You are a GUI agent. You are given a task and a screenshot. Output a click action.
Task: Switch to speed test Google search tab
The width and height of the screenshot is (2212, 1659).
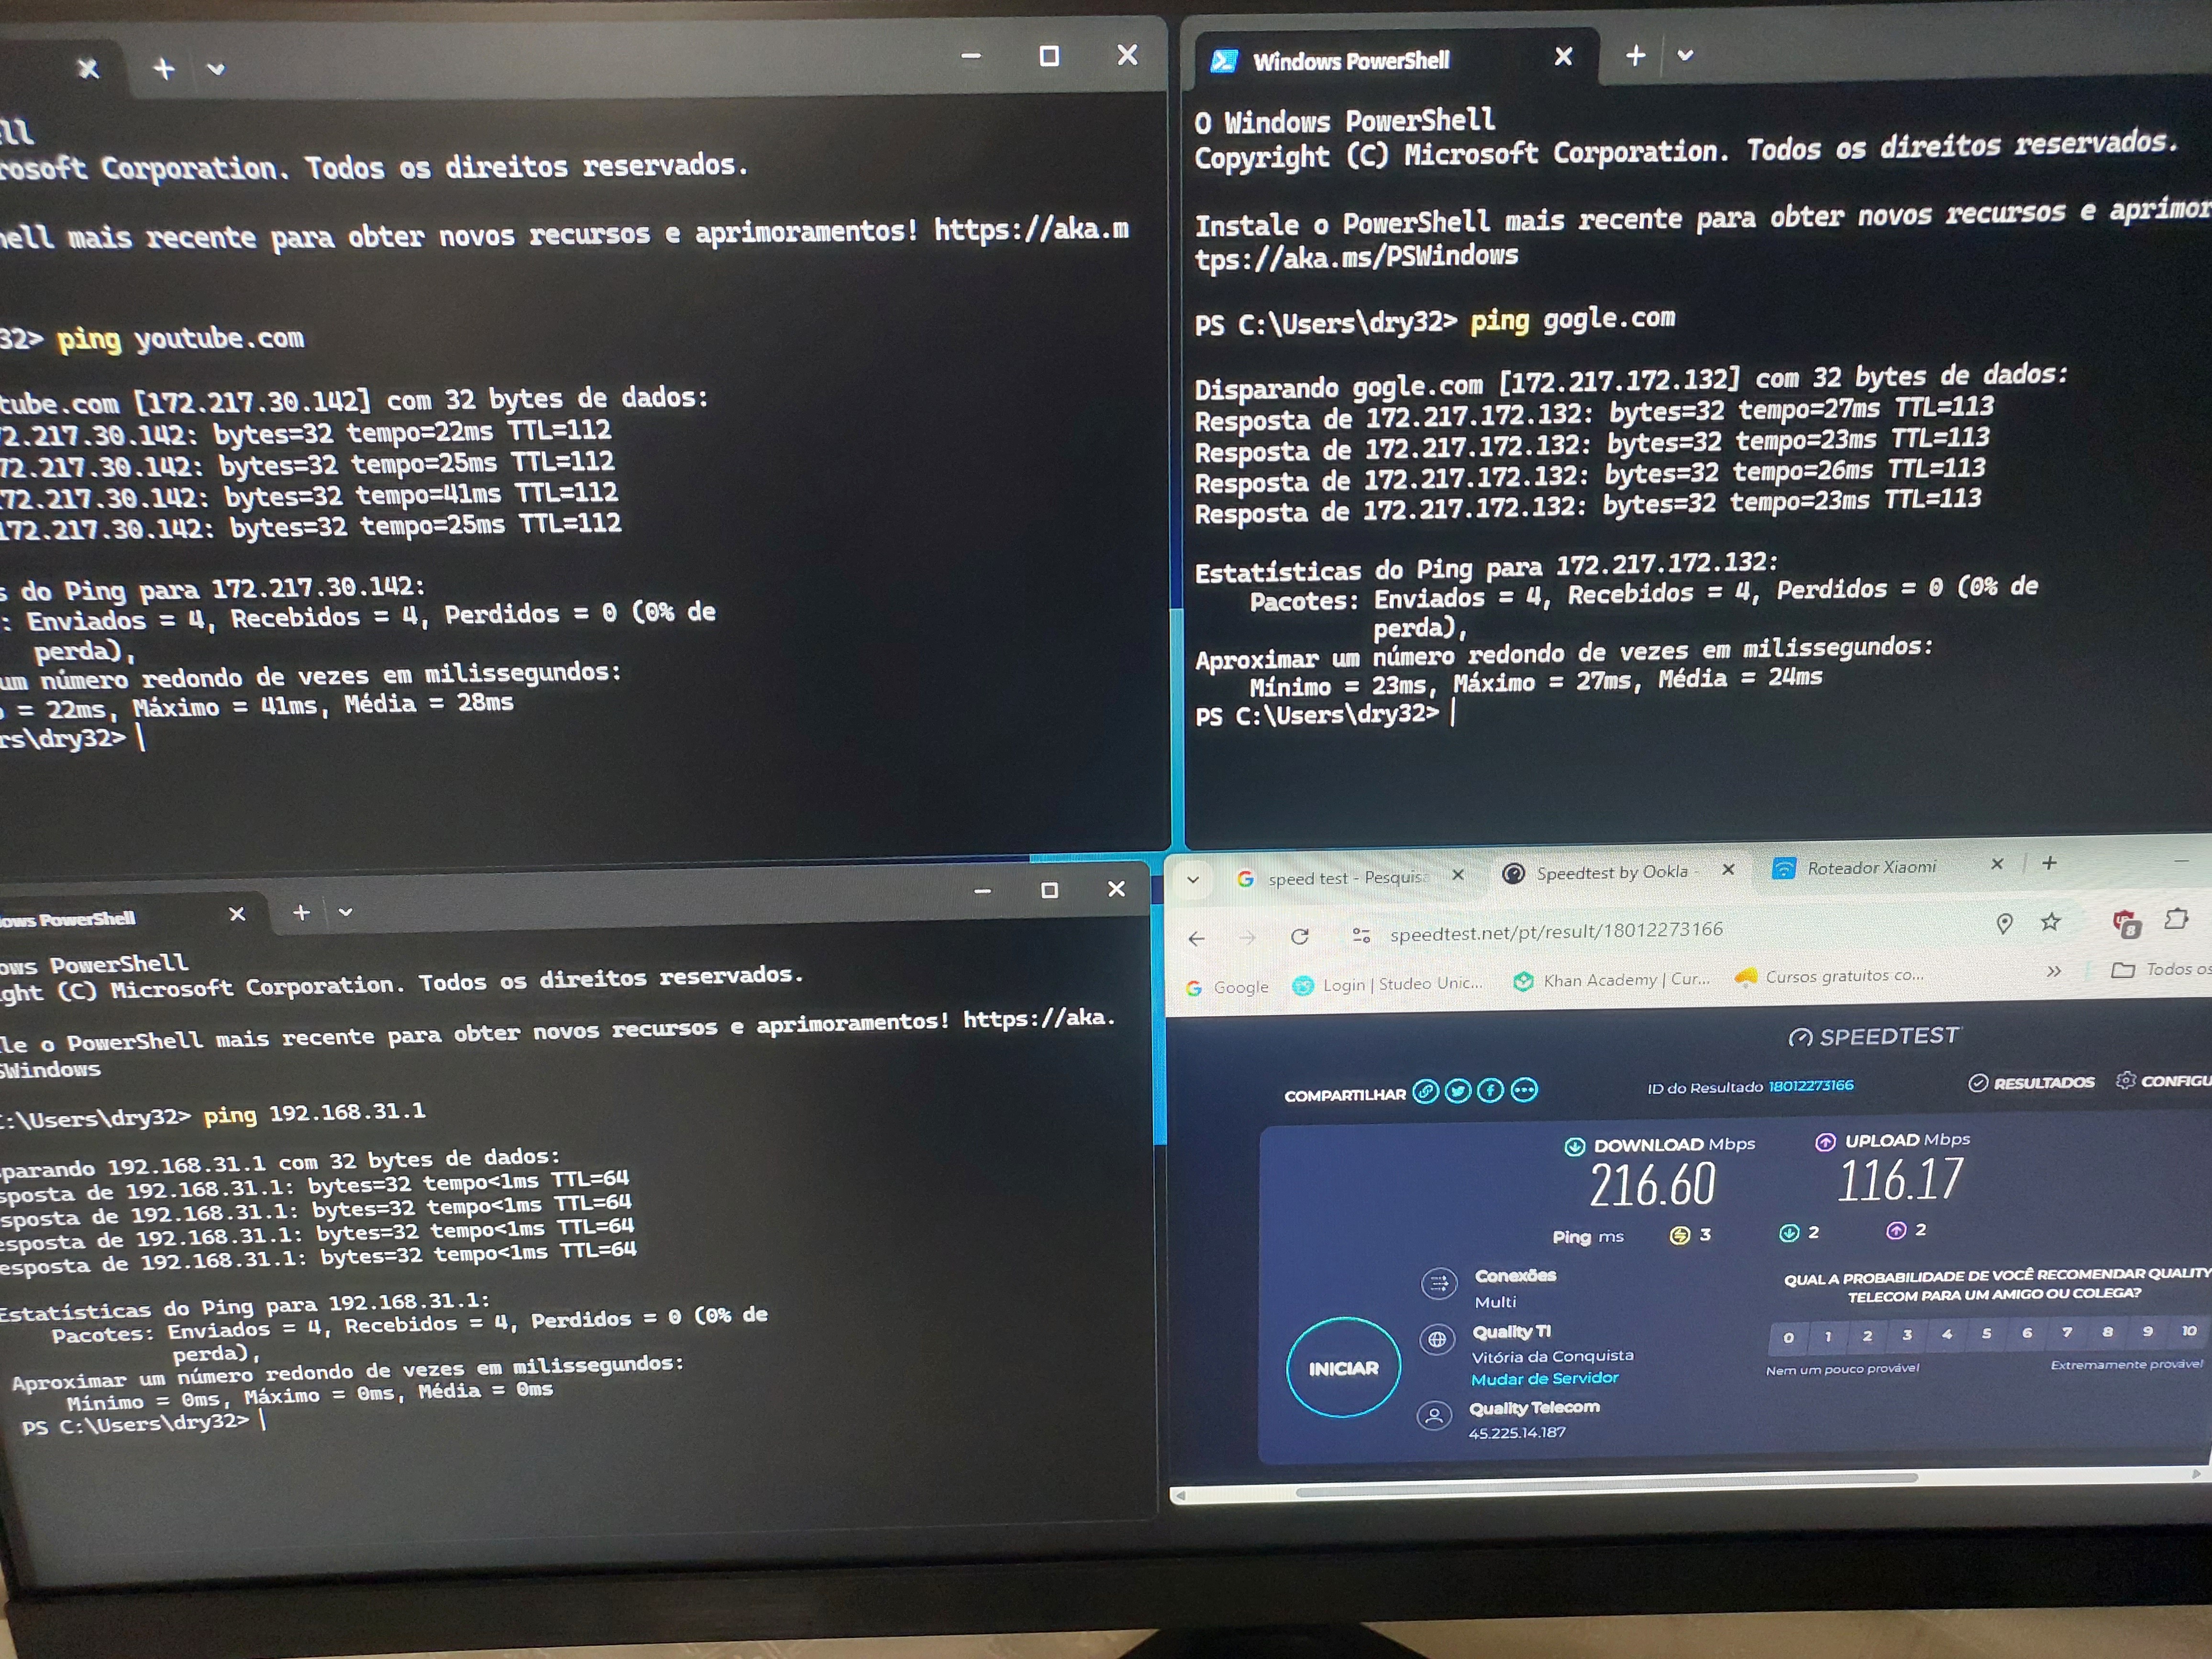[1345, 878]
